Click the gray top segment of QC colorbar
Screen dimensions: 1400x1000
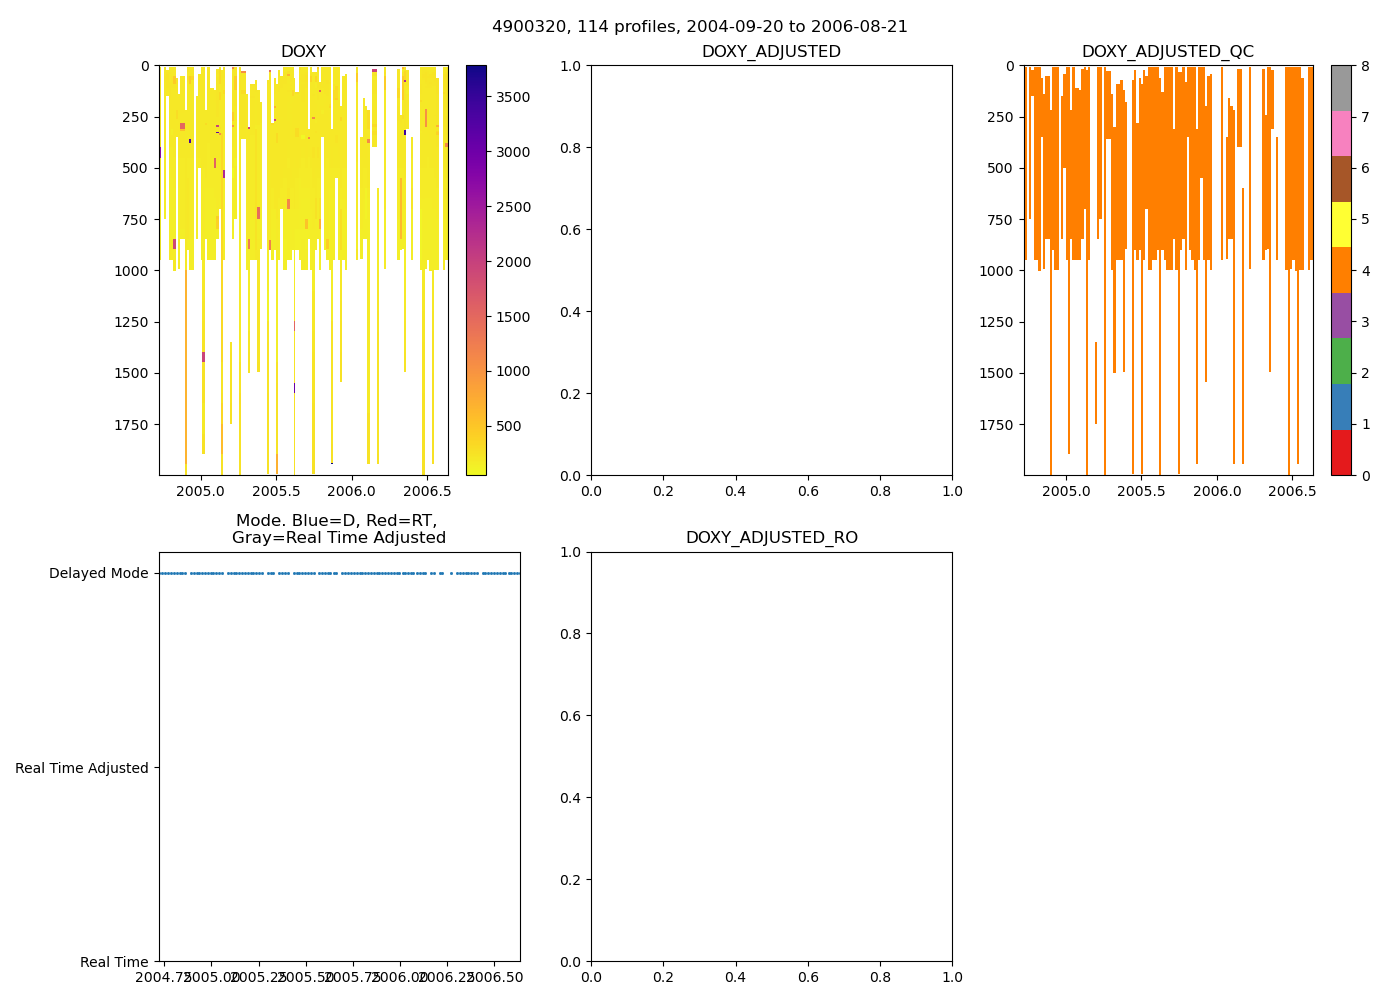tap(1340, 88)
